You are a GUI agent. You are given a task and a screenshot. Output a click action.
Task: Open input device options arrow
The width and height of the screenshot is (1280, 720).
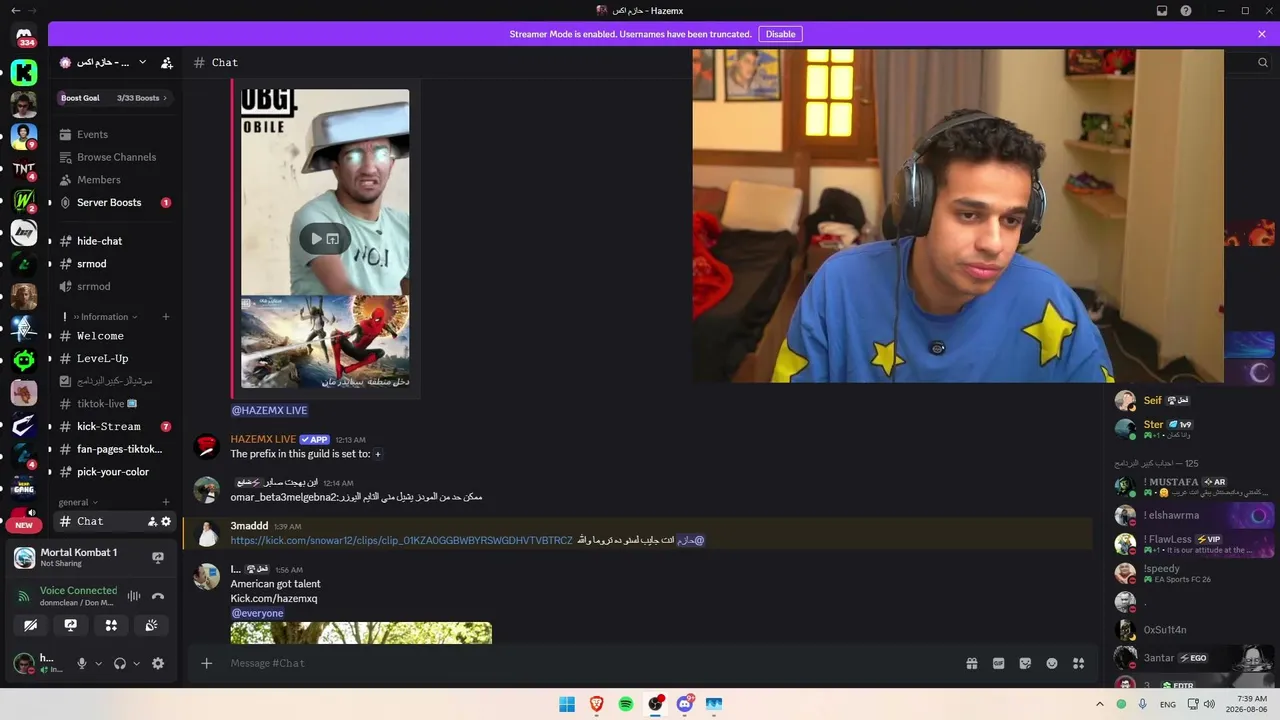(98, 663)
